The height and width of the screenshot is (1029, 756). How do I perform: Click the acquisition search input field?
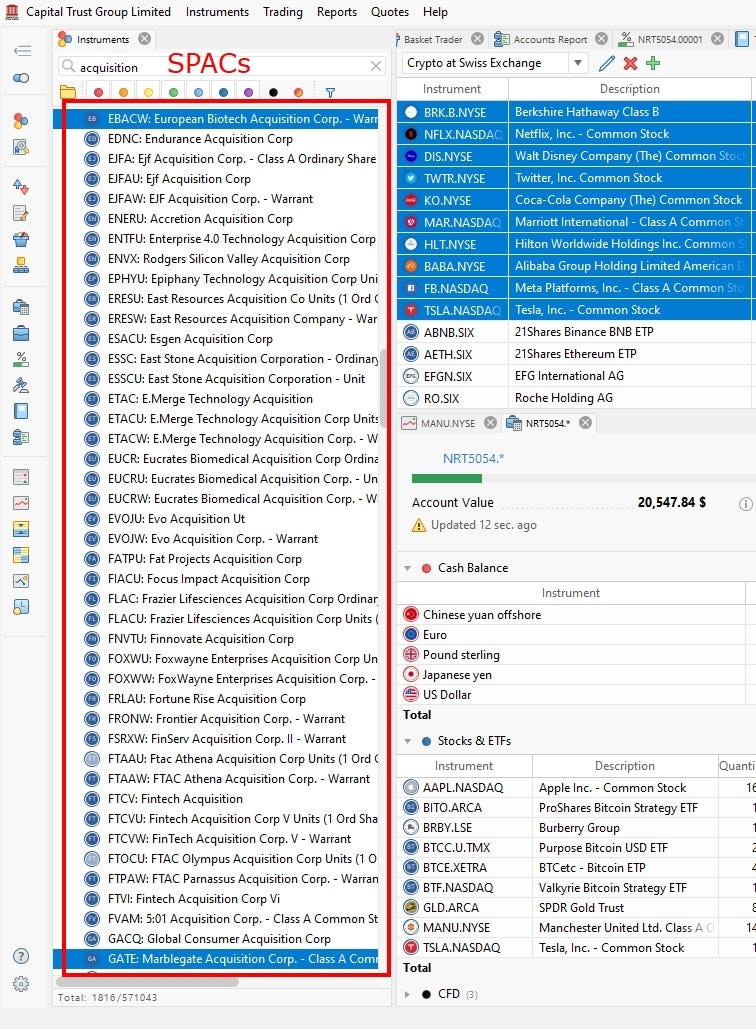pos(221,66)
